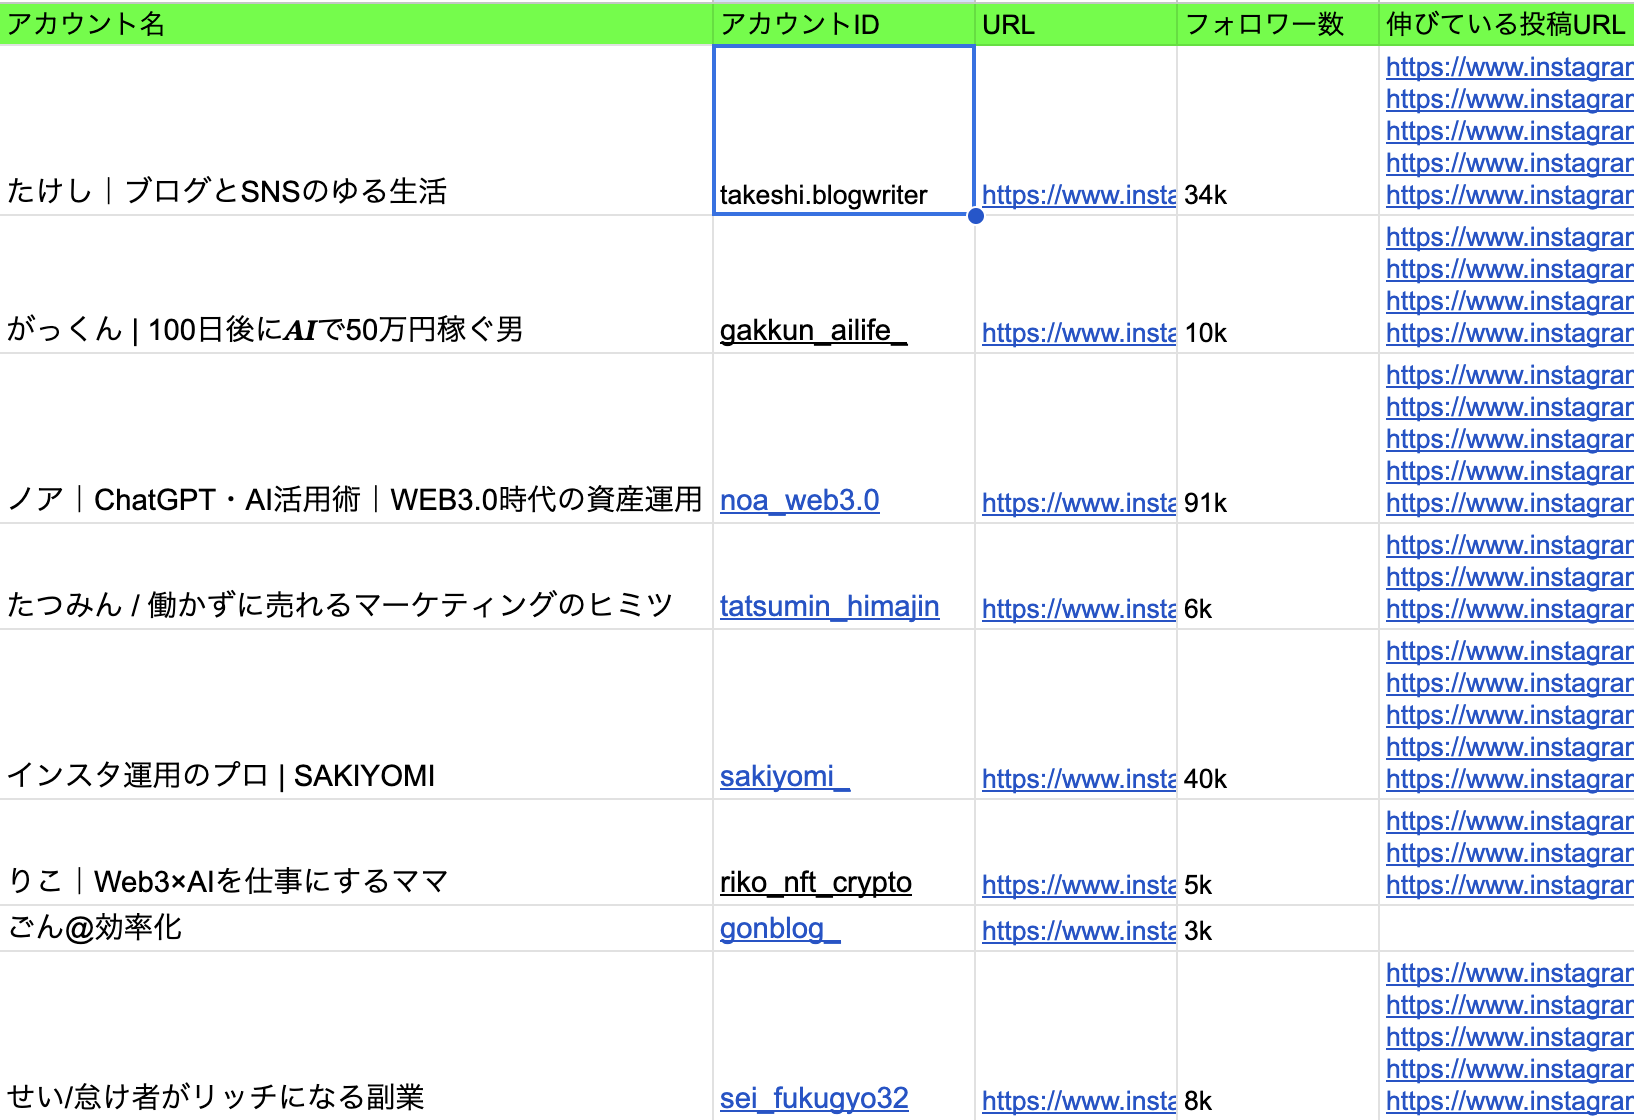
Task: Open the riko_nft_crypto account ID link
Action: tap(815, 882)
